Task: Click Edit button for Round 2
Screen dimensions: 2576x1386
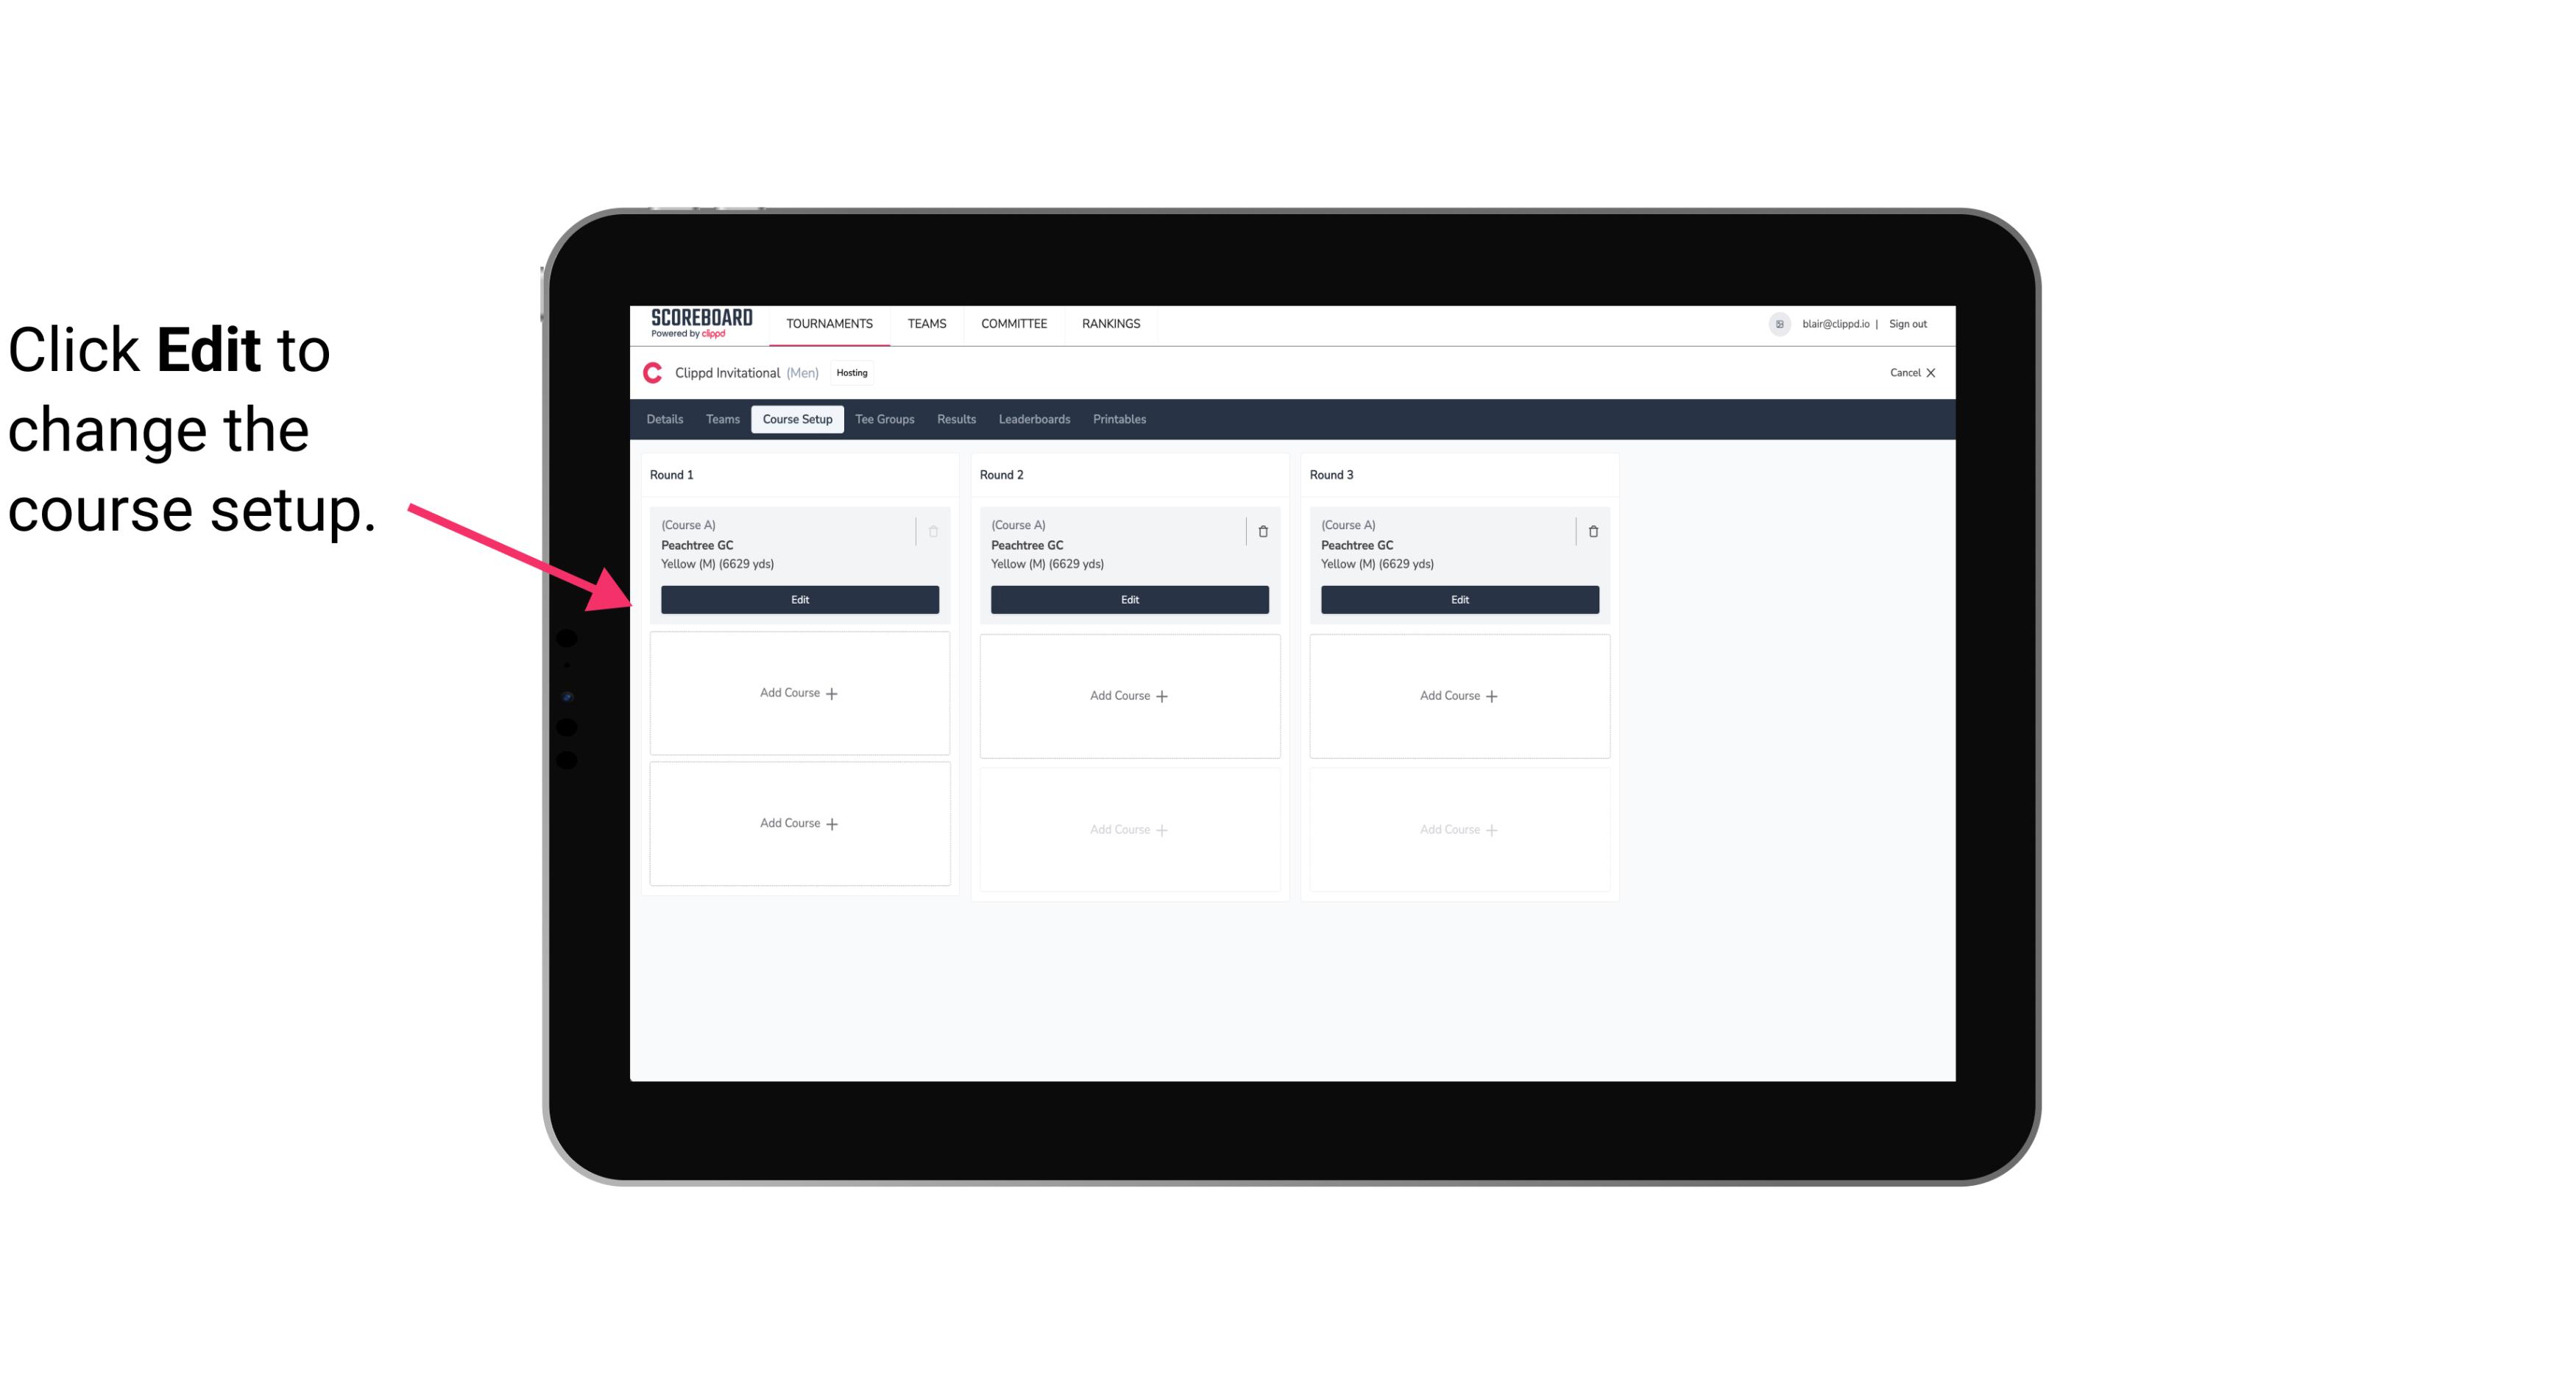Action: pyautogui.click(x=1129, y=598)
